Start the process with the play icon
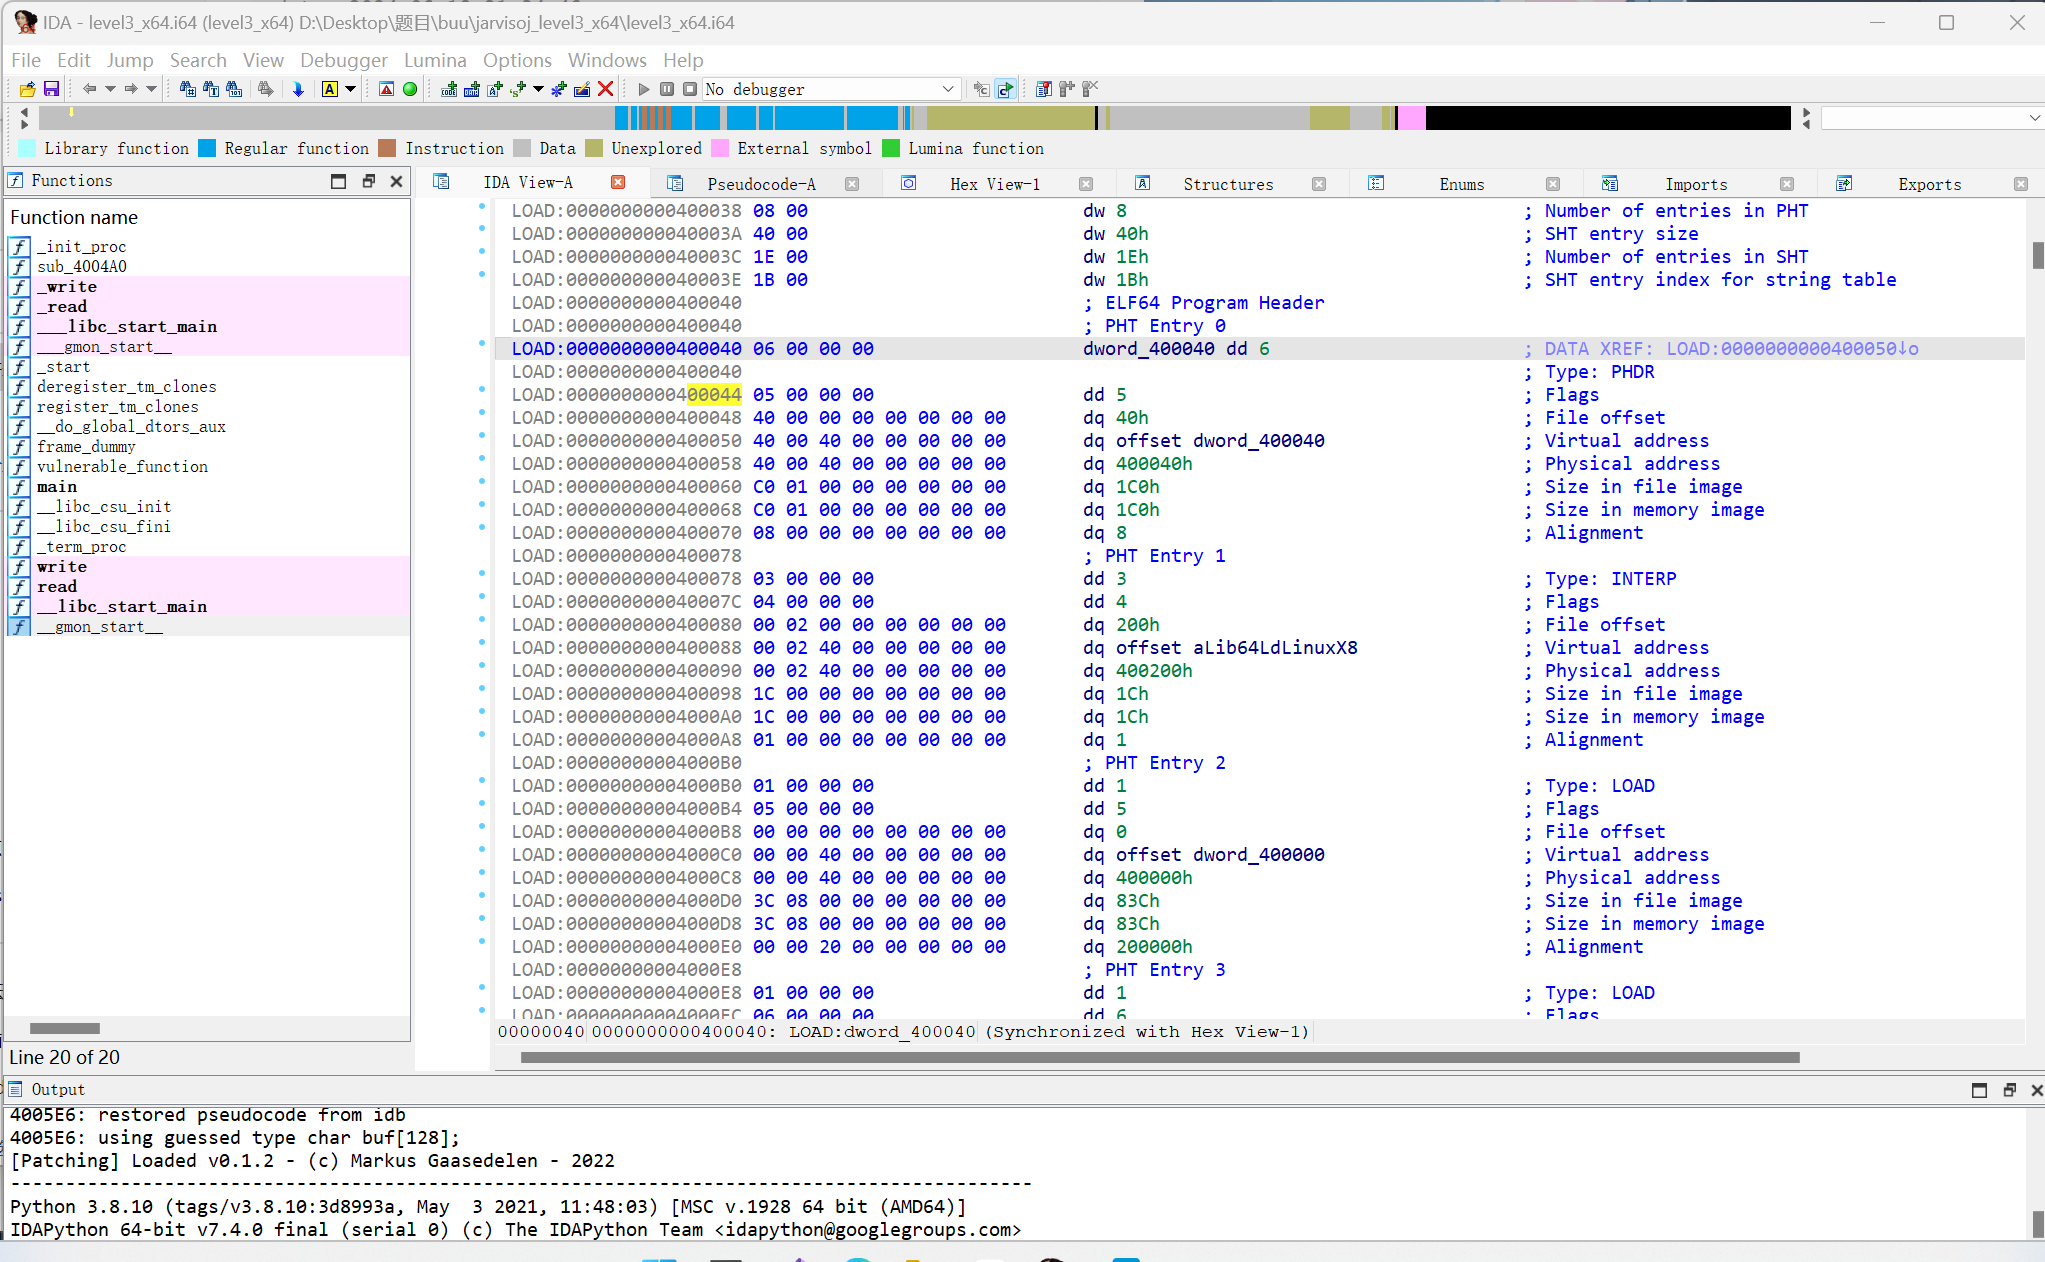This screenshot has width=2045, height=1262. (644, 89)
